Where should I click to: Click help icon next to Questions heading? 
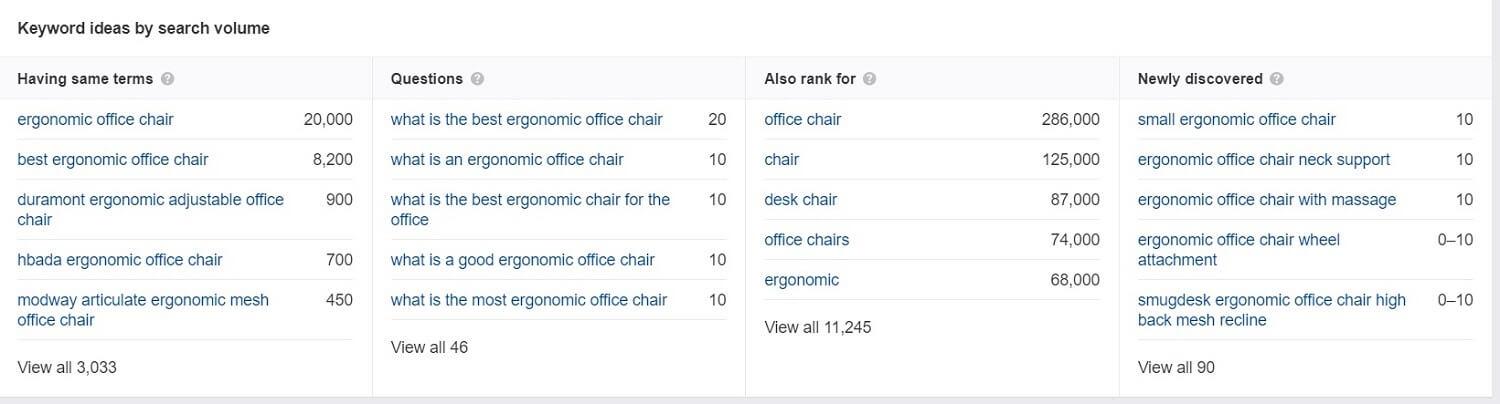click(x=477, y=79)
